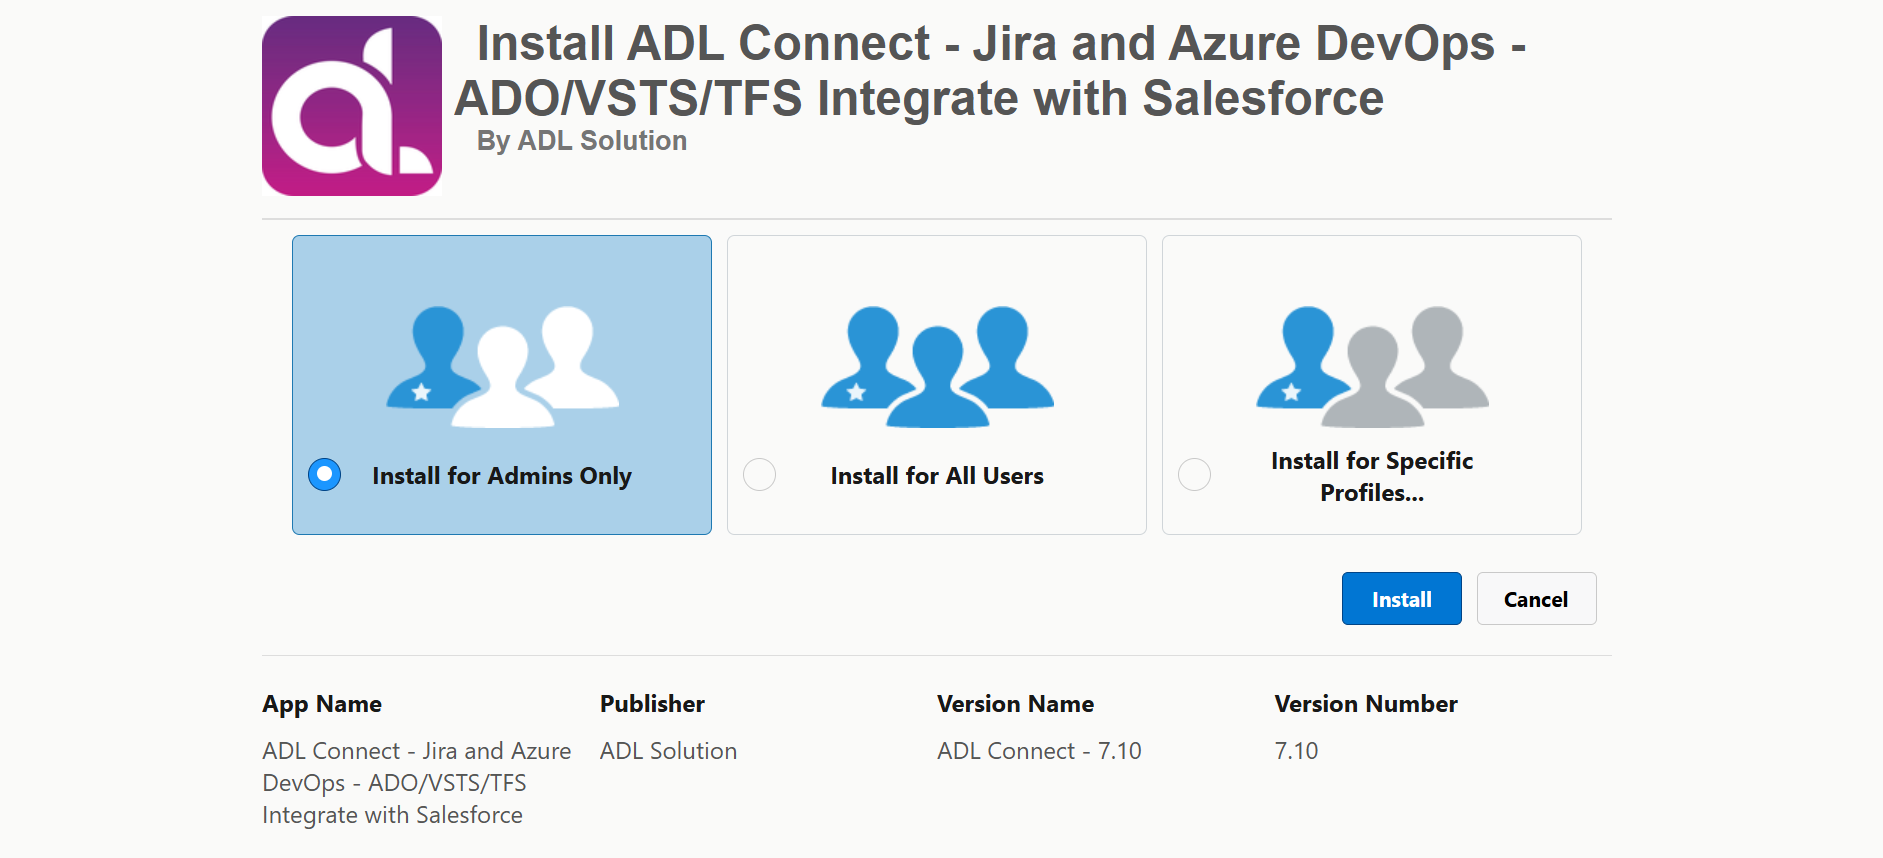1883x858 pixels.
Task: Click the Install for Admins Only label
Action: coord(502,476)
